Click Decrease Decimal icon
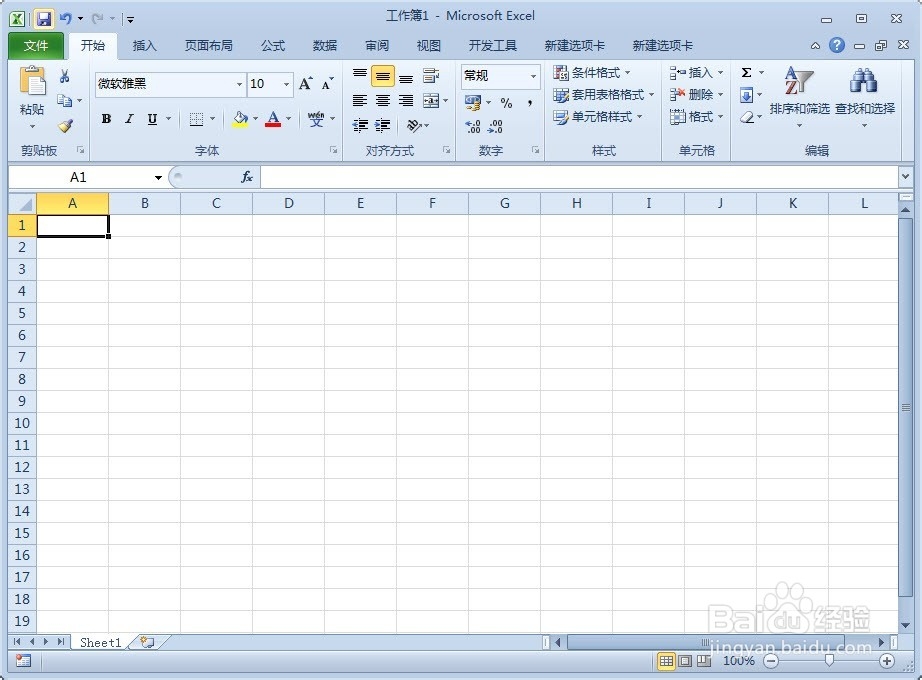 496,126
